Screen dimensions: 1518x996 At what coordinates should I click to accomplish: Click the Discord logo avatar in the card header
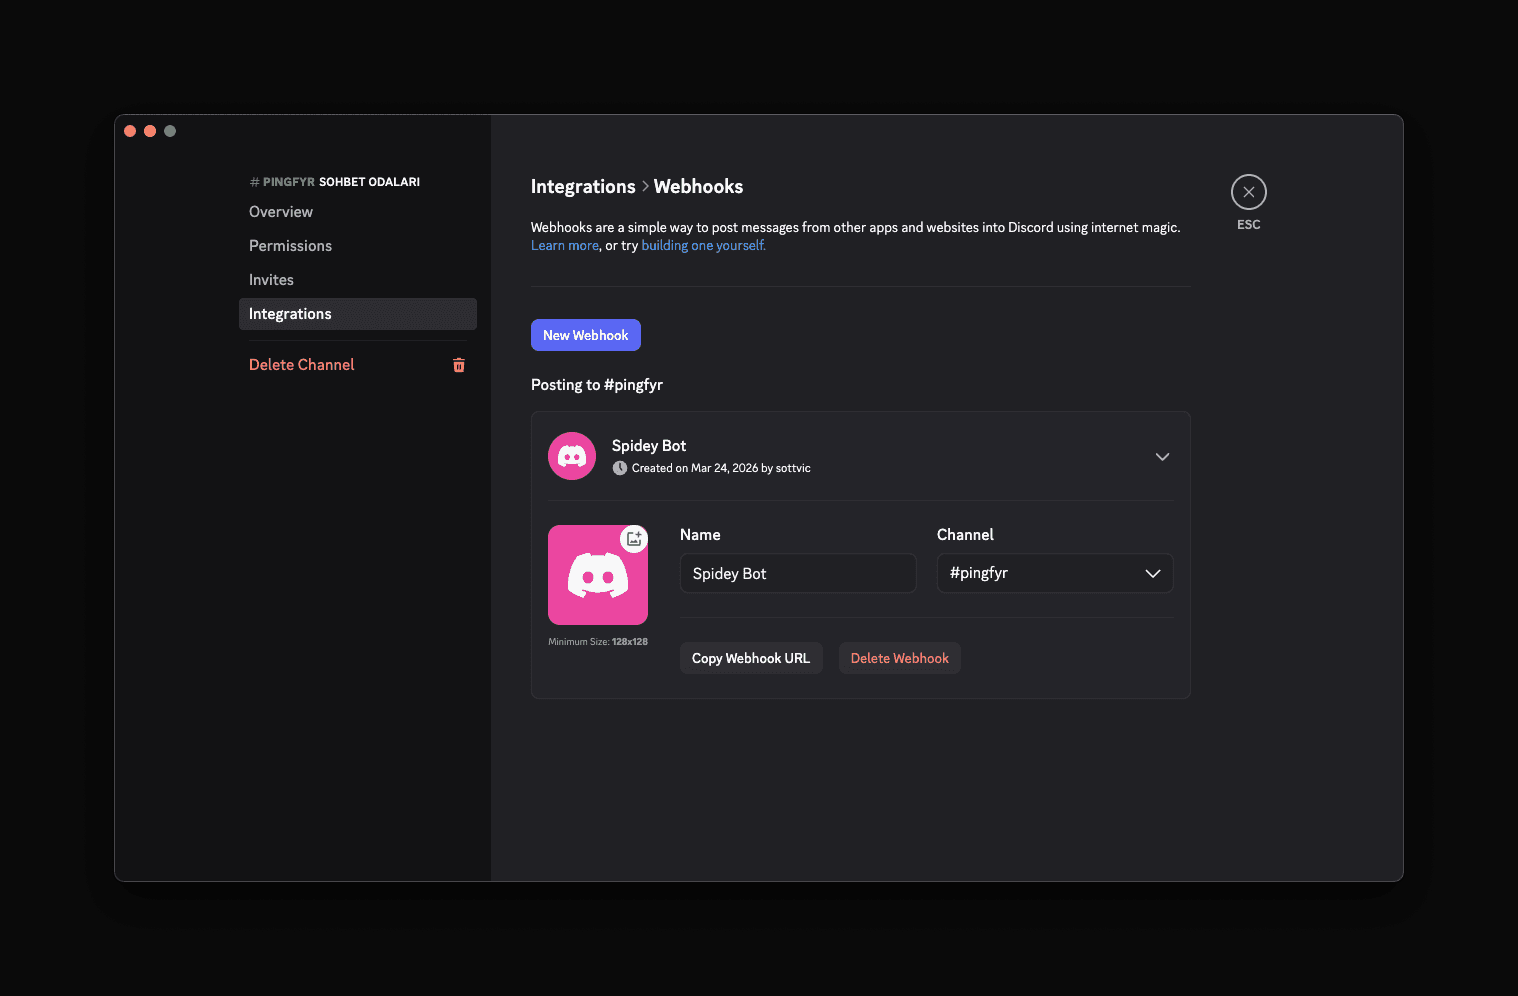pos(571,455)
